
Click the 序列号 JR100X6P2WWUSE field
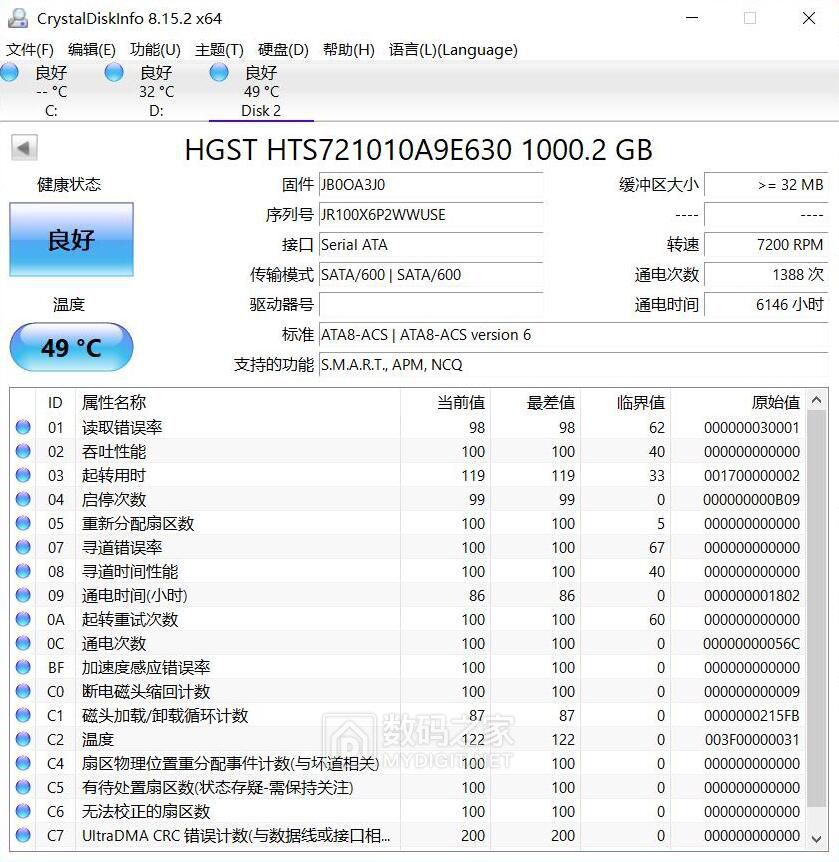pos(431,214)
